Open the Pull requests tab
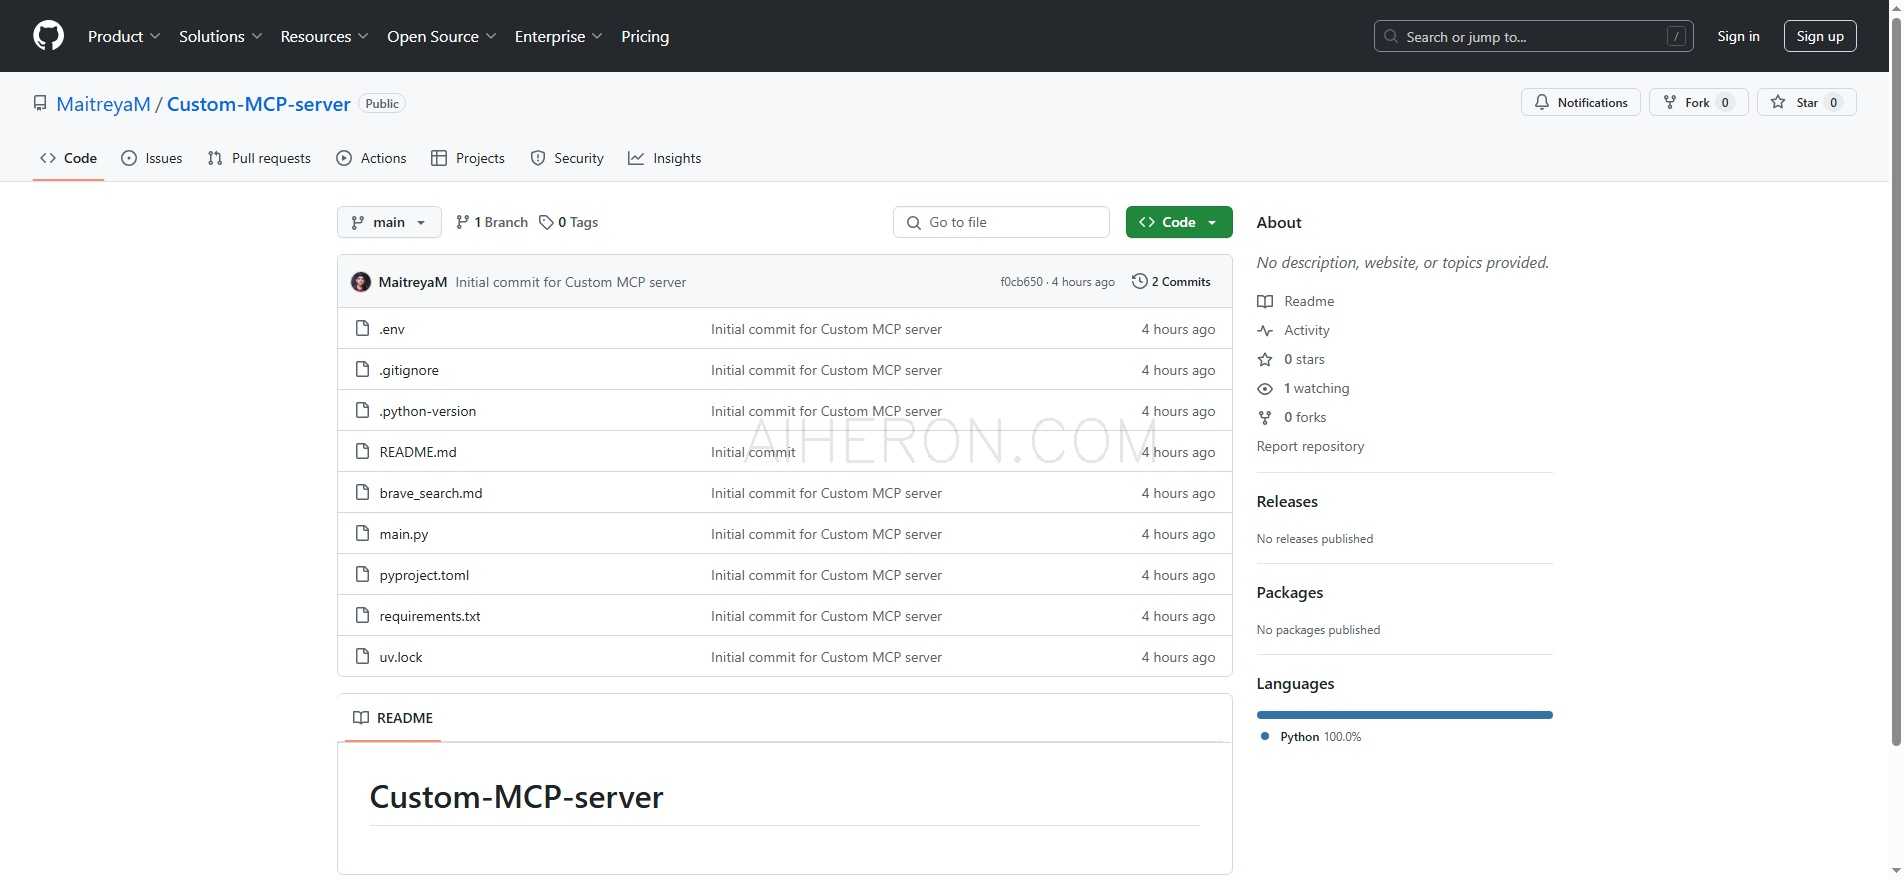This screenshot has height=880, width=1904. pos(259,158)
